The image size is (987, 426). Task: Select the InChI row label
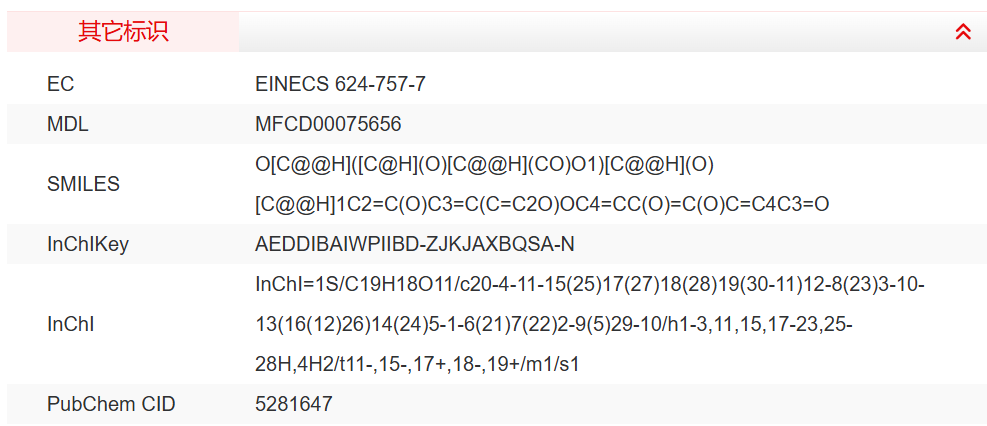point(70,324)
